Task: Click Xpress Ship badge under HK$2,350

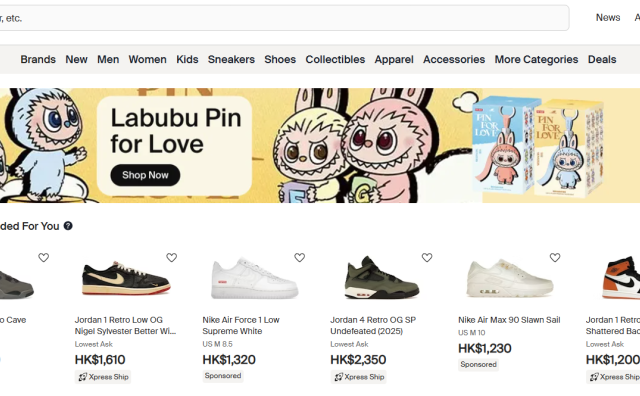Action: [359, 377]
